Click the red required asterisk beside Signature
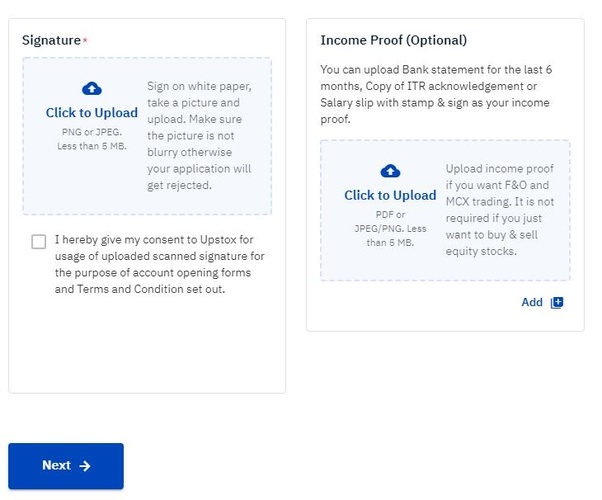Image resolution: width=602 pixels, height=500 pixels. pyautogui.click(x=86, y=41)
